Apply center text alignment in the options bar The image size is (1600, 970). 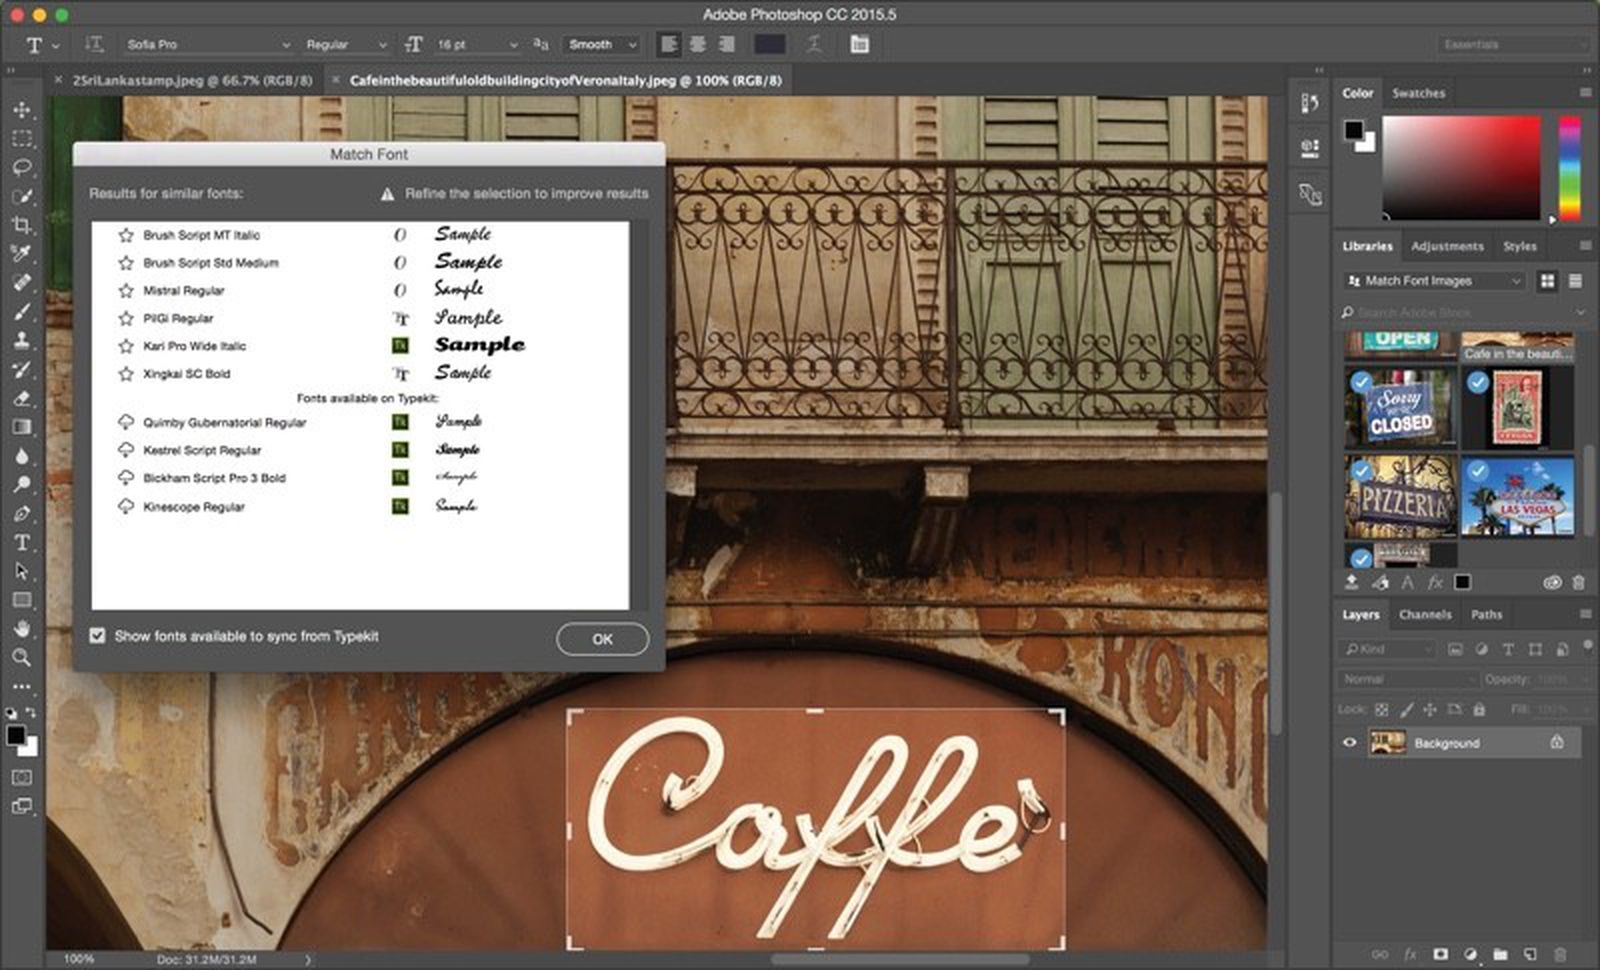click(x=697, y=45)
